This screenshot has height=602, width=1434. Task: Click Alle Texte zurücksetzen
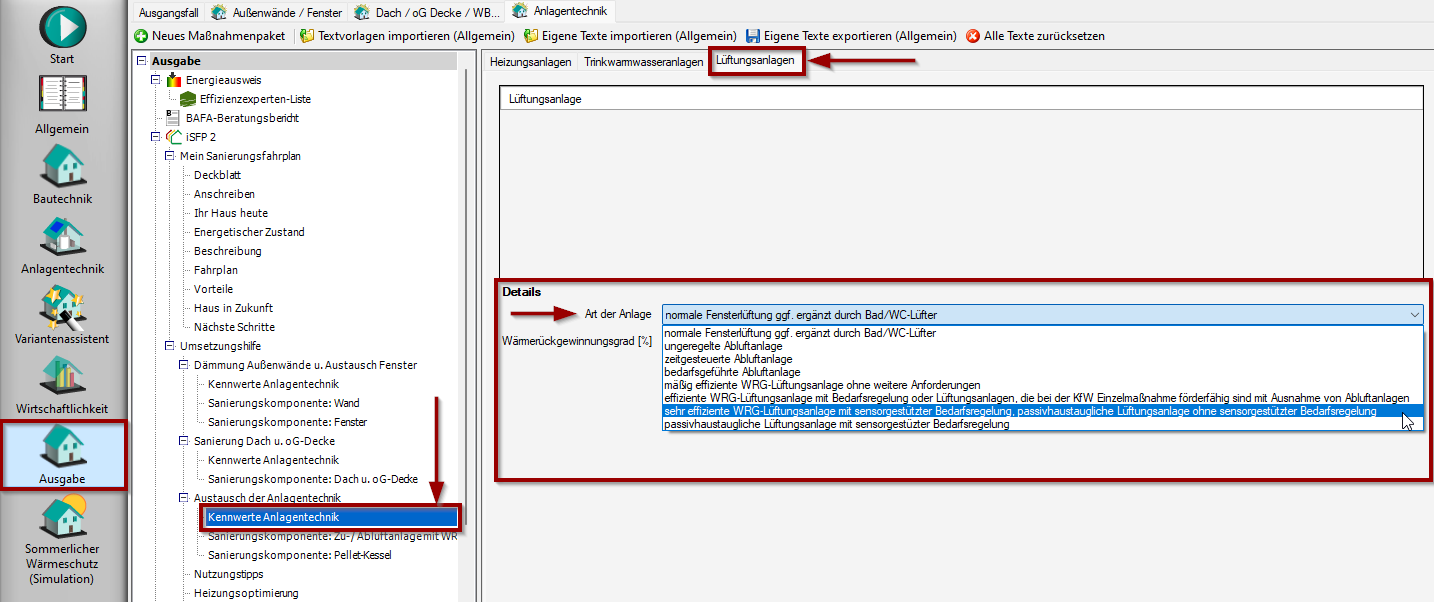1035,36
